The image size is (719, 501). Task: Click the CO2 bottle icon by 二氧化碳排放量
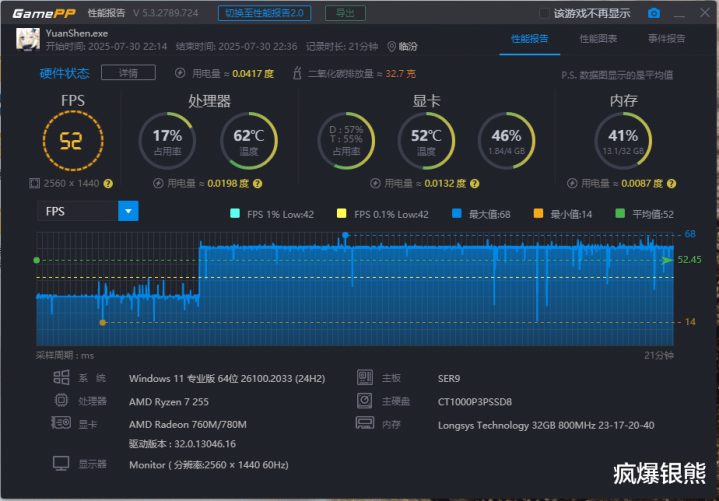coord(297,73)
